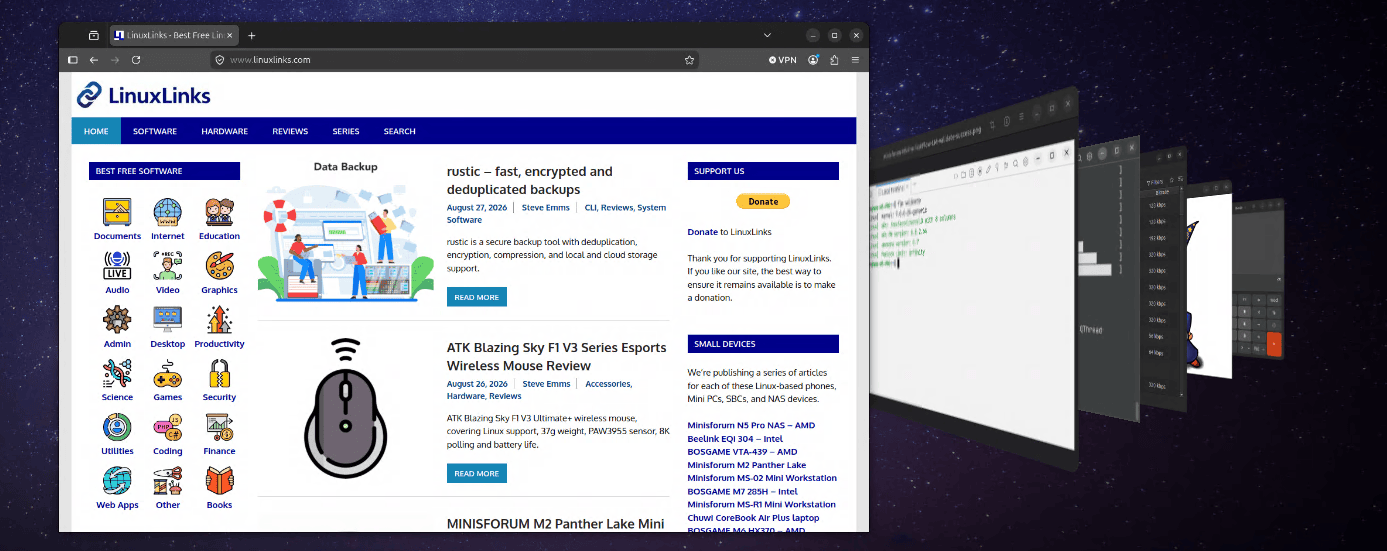
Task: Open the Minisforum N5 Pro NAS – AMD link
Action: pos(751,425)
